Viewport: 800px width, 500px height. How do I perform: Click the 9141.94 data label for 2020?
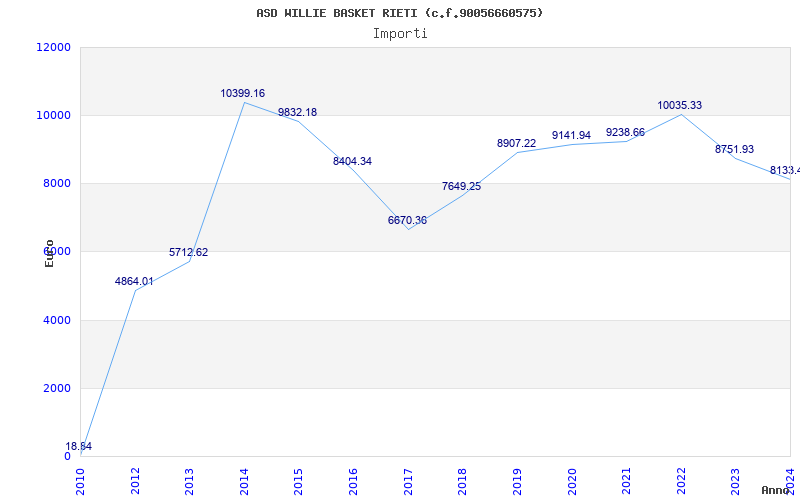[x=571, y=136]
